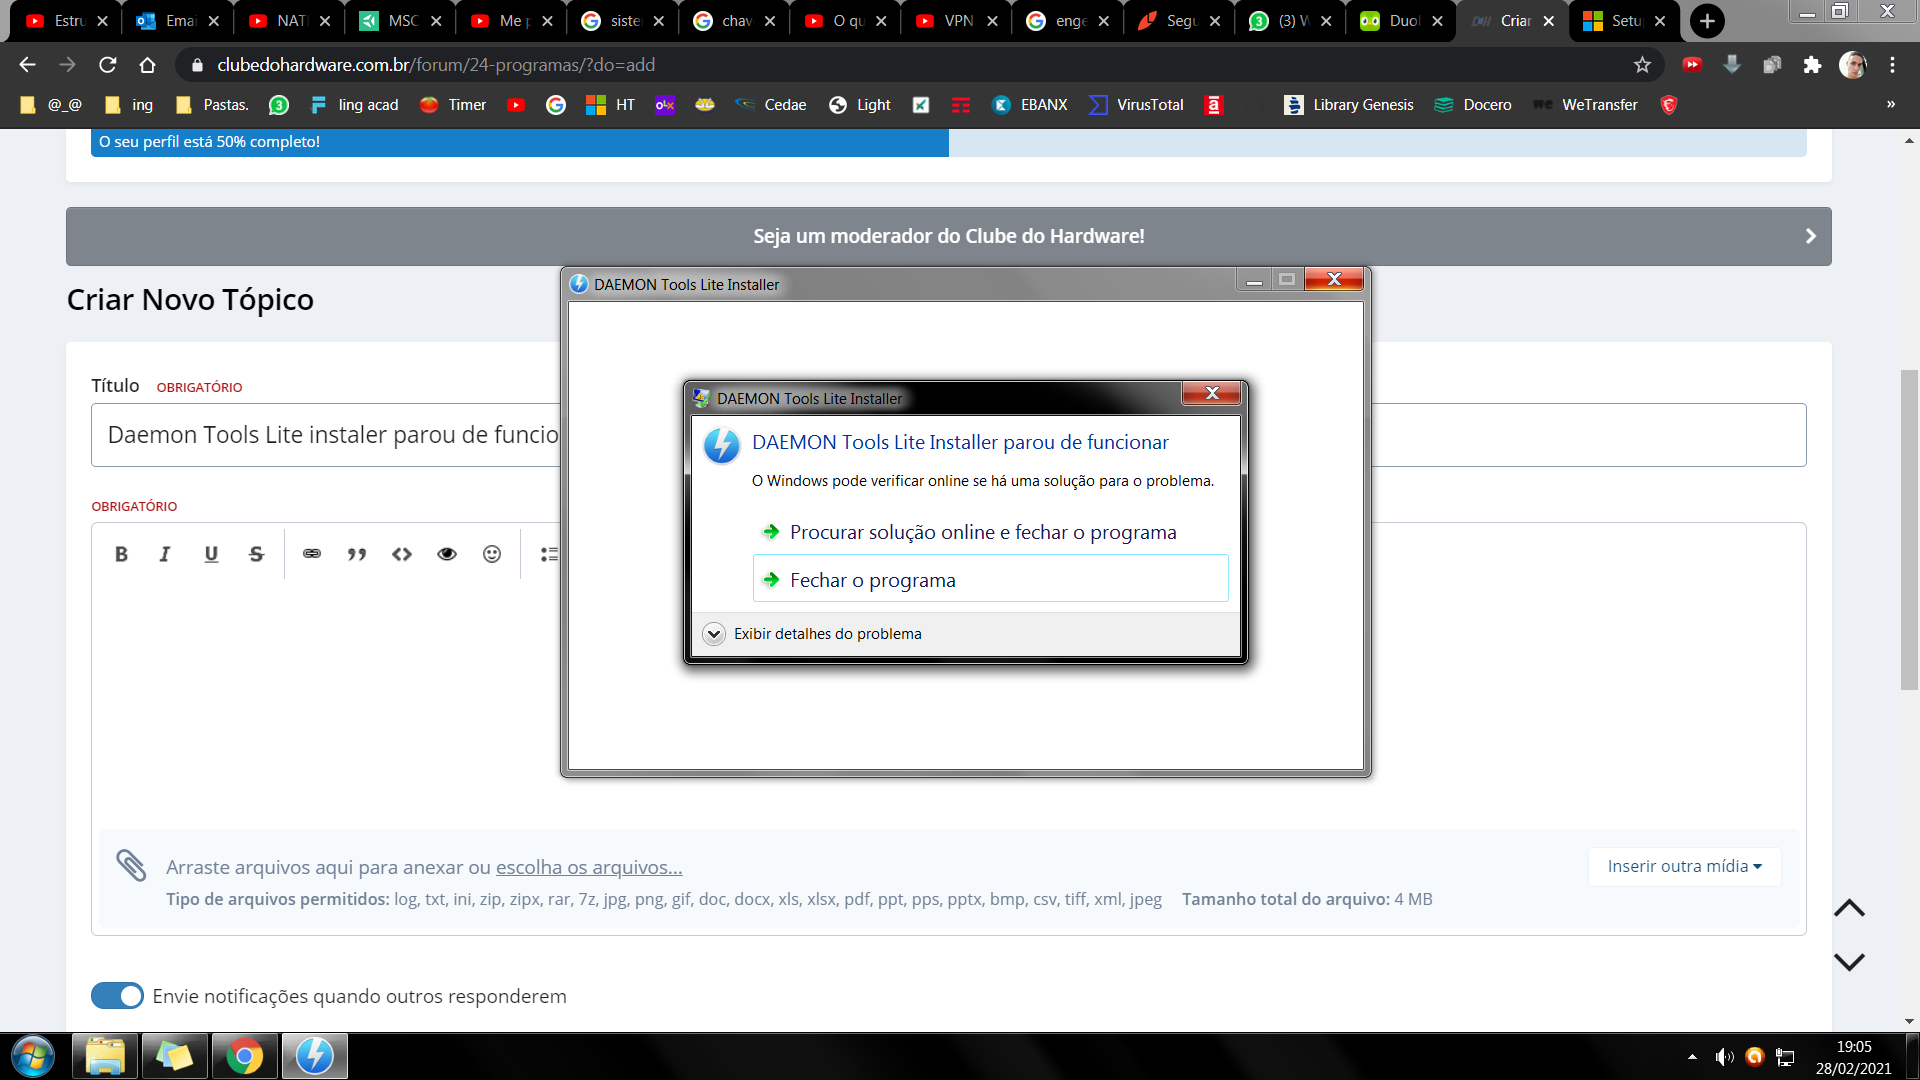Jump to page bottom with down chevron

pos(1849,961)
